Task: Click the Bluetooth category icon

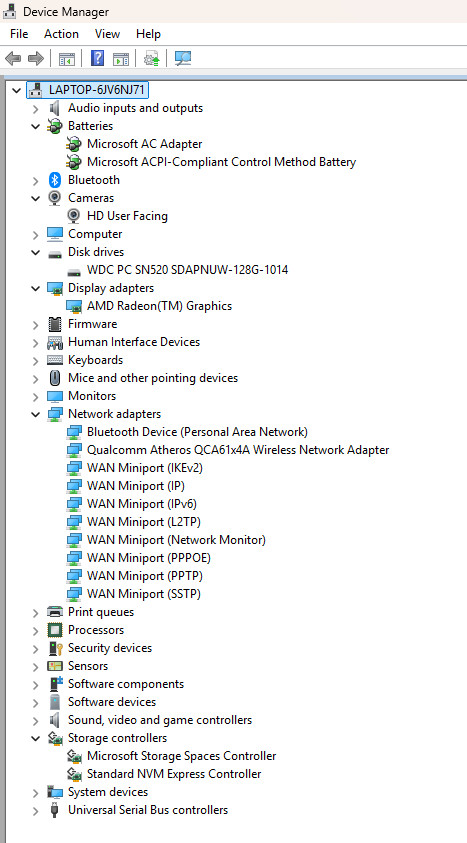Action: point(55,180)
